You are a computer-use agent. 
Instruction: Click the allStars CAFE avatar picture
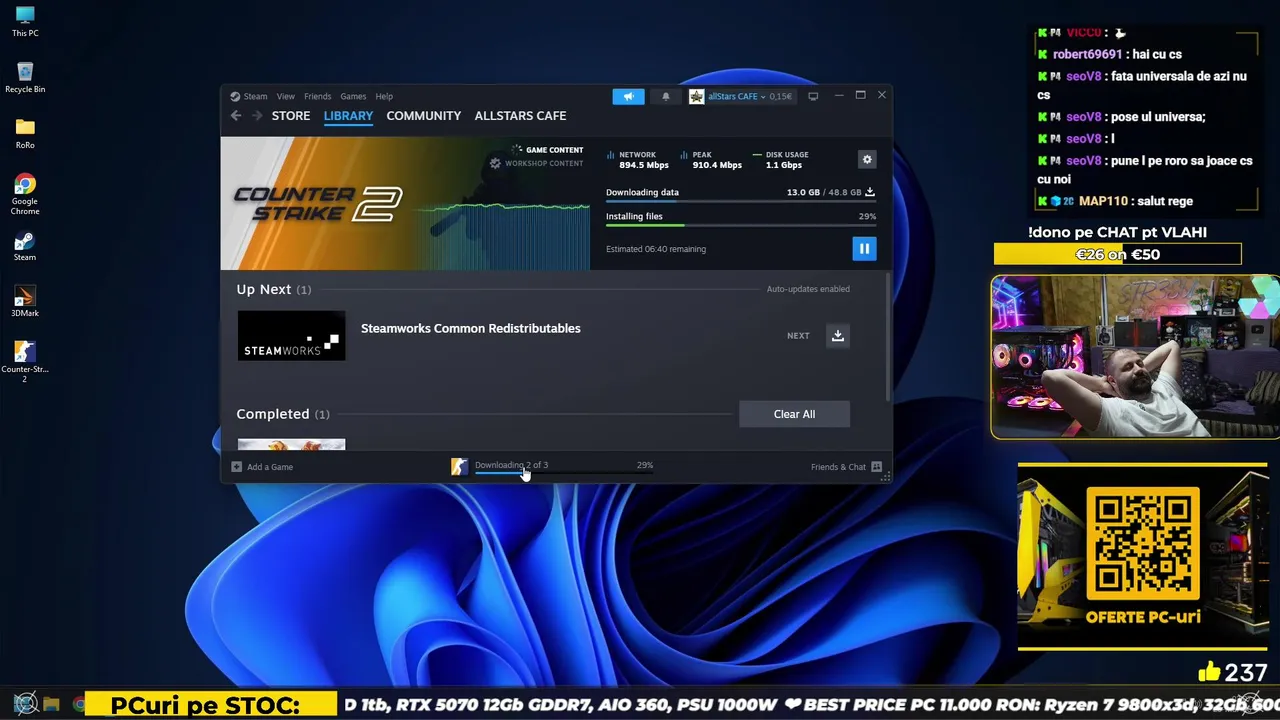click(x=696, y=96)
